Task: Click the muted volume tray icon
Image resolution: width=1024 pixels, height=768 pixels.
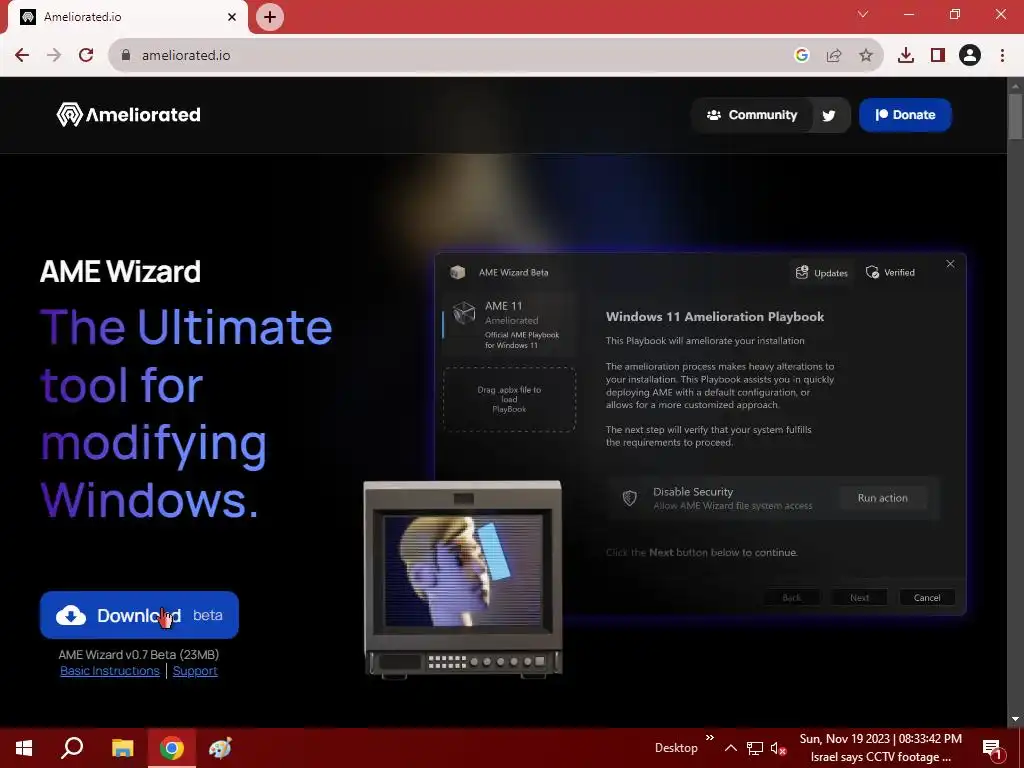Action: tap(777, 748)
